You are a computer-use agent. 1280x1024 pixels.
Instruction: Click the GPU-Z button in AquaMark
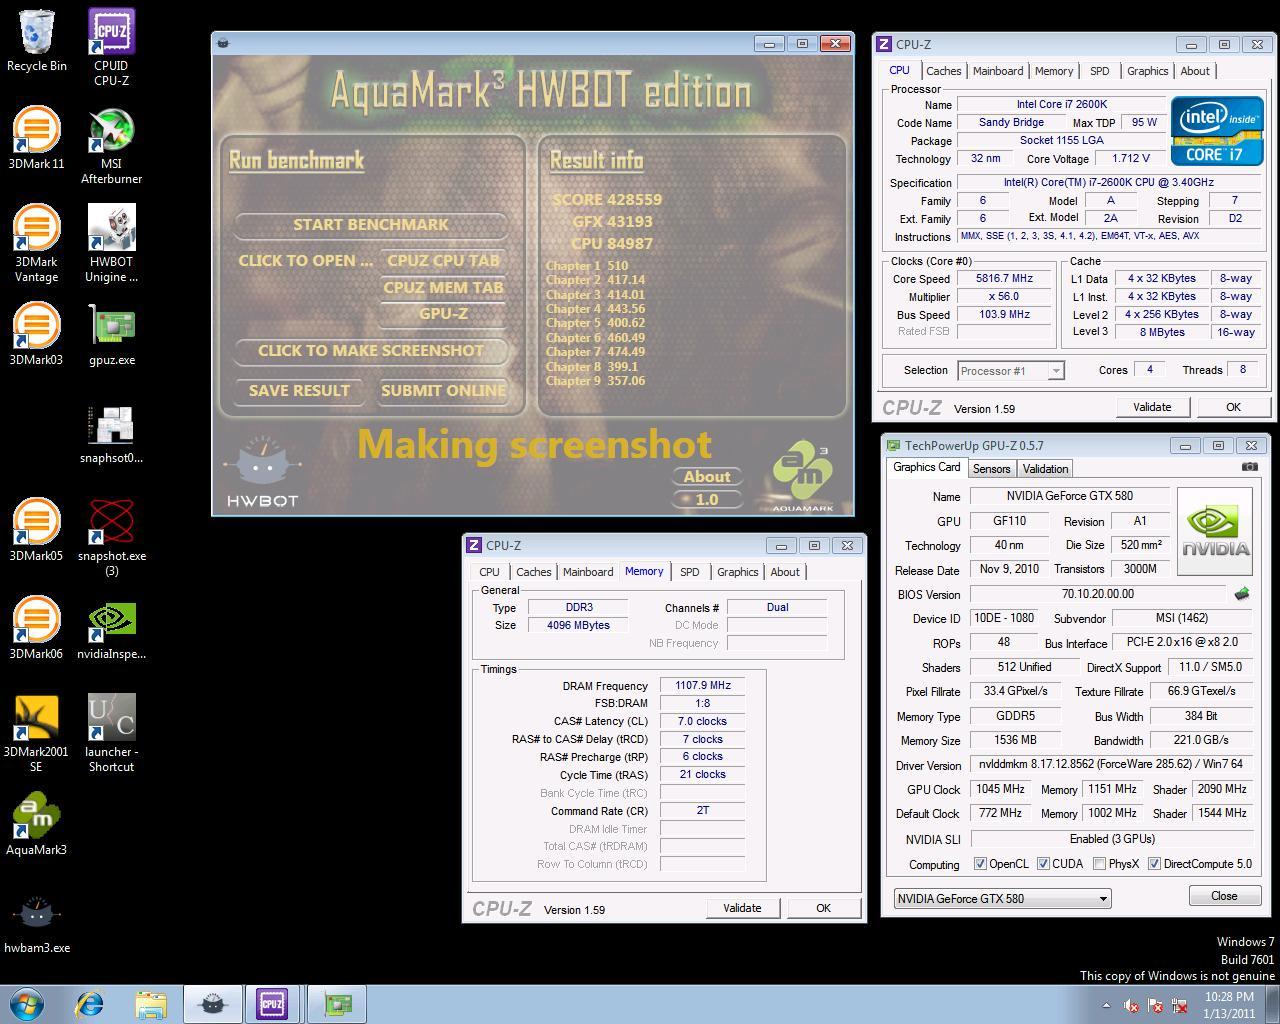(443, 314)
